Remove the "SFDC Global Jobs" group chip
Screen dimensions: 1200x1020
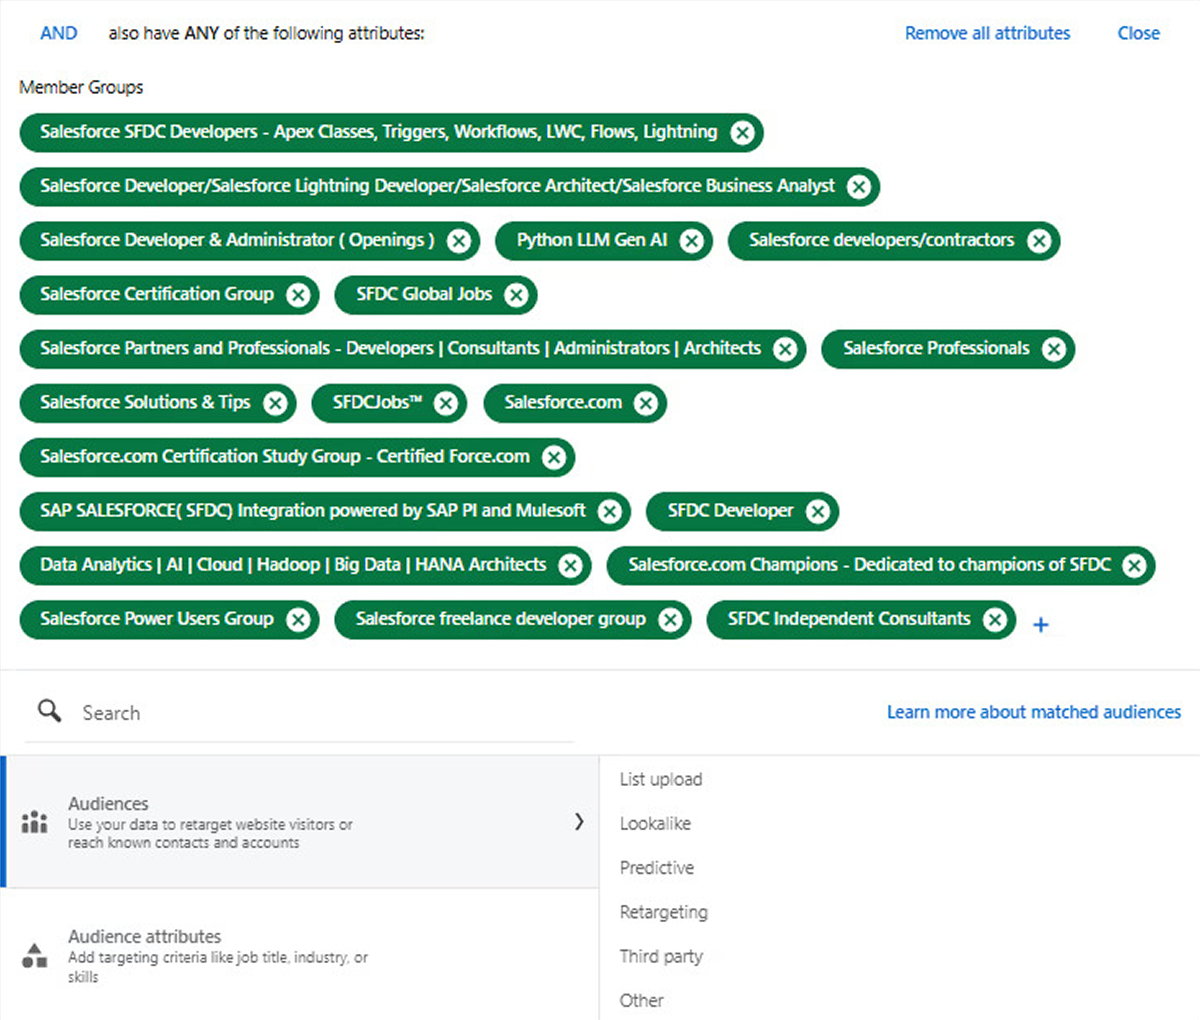coord(516,294)
